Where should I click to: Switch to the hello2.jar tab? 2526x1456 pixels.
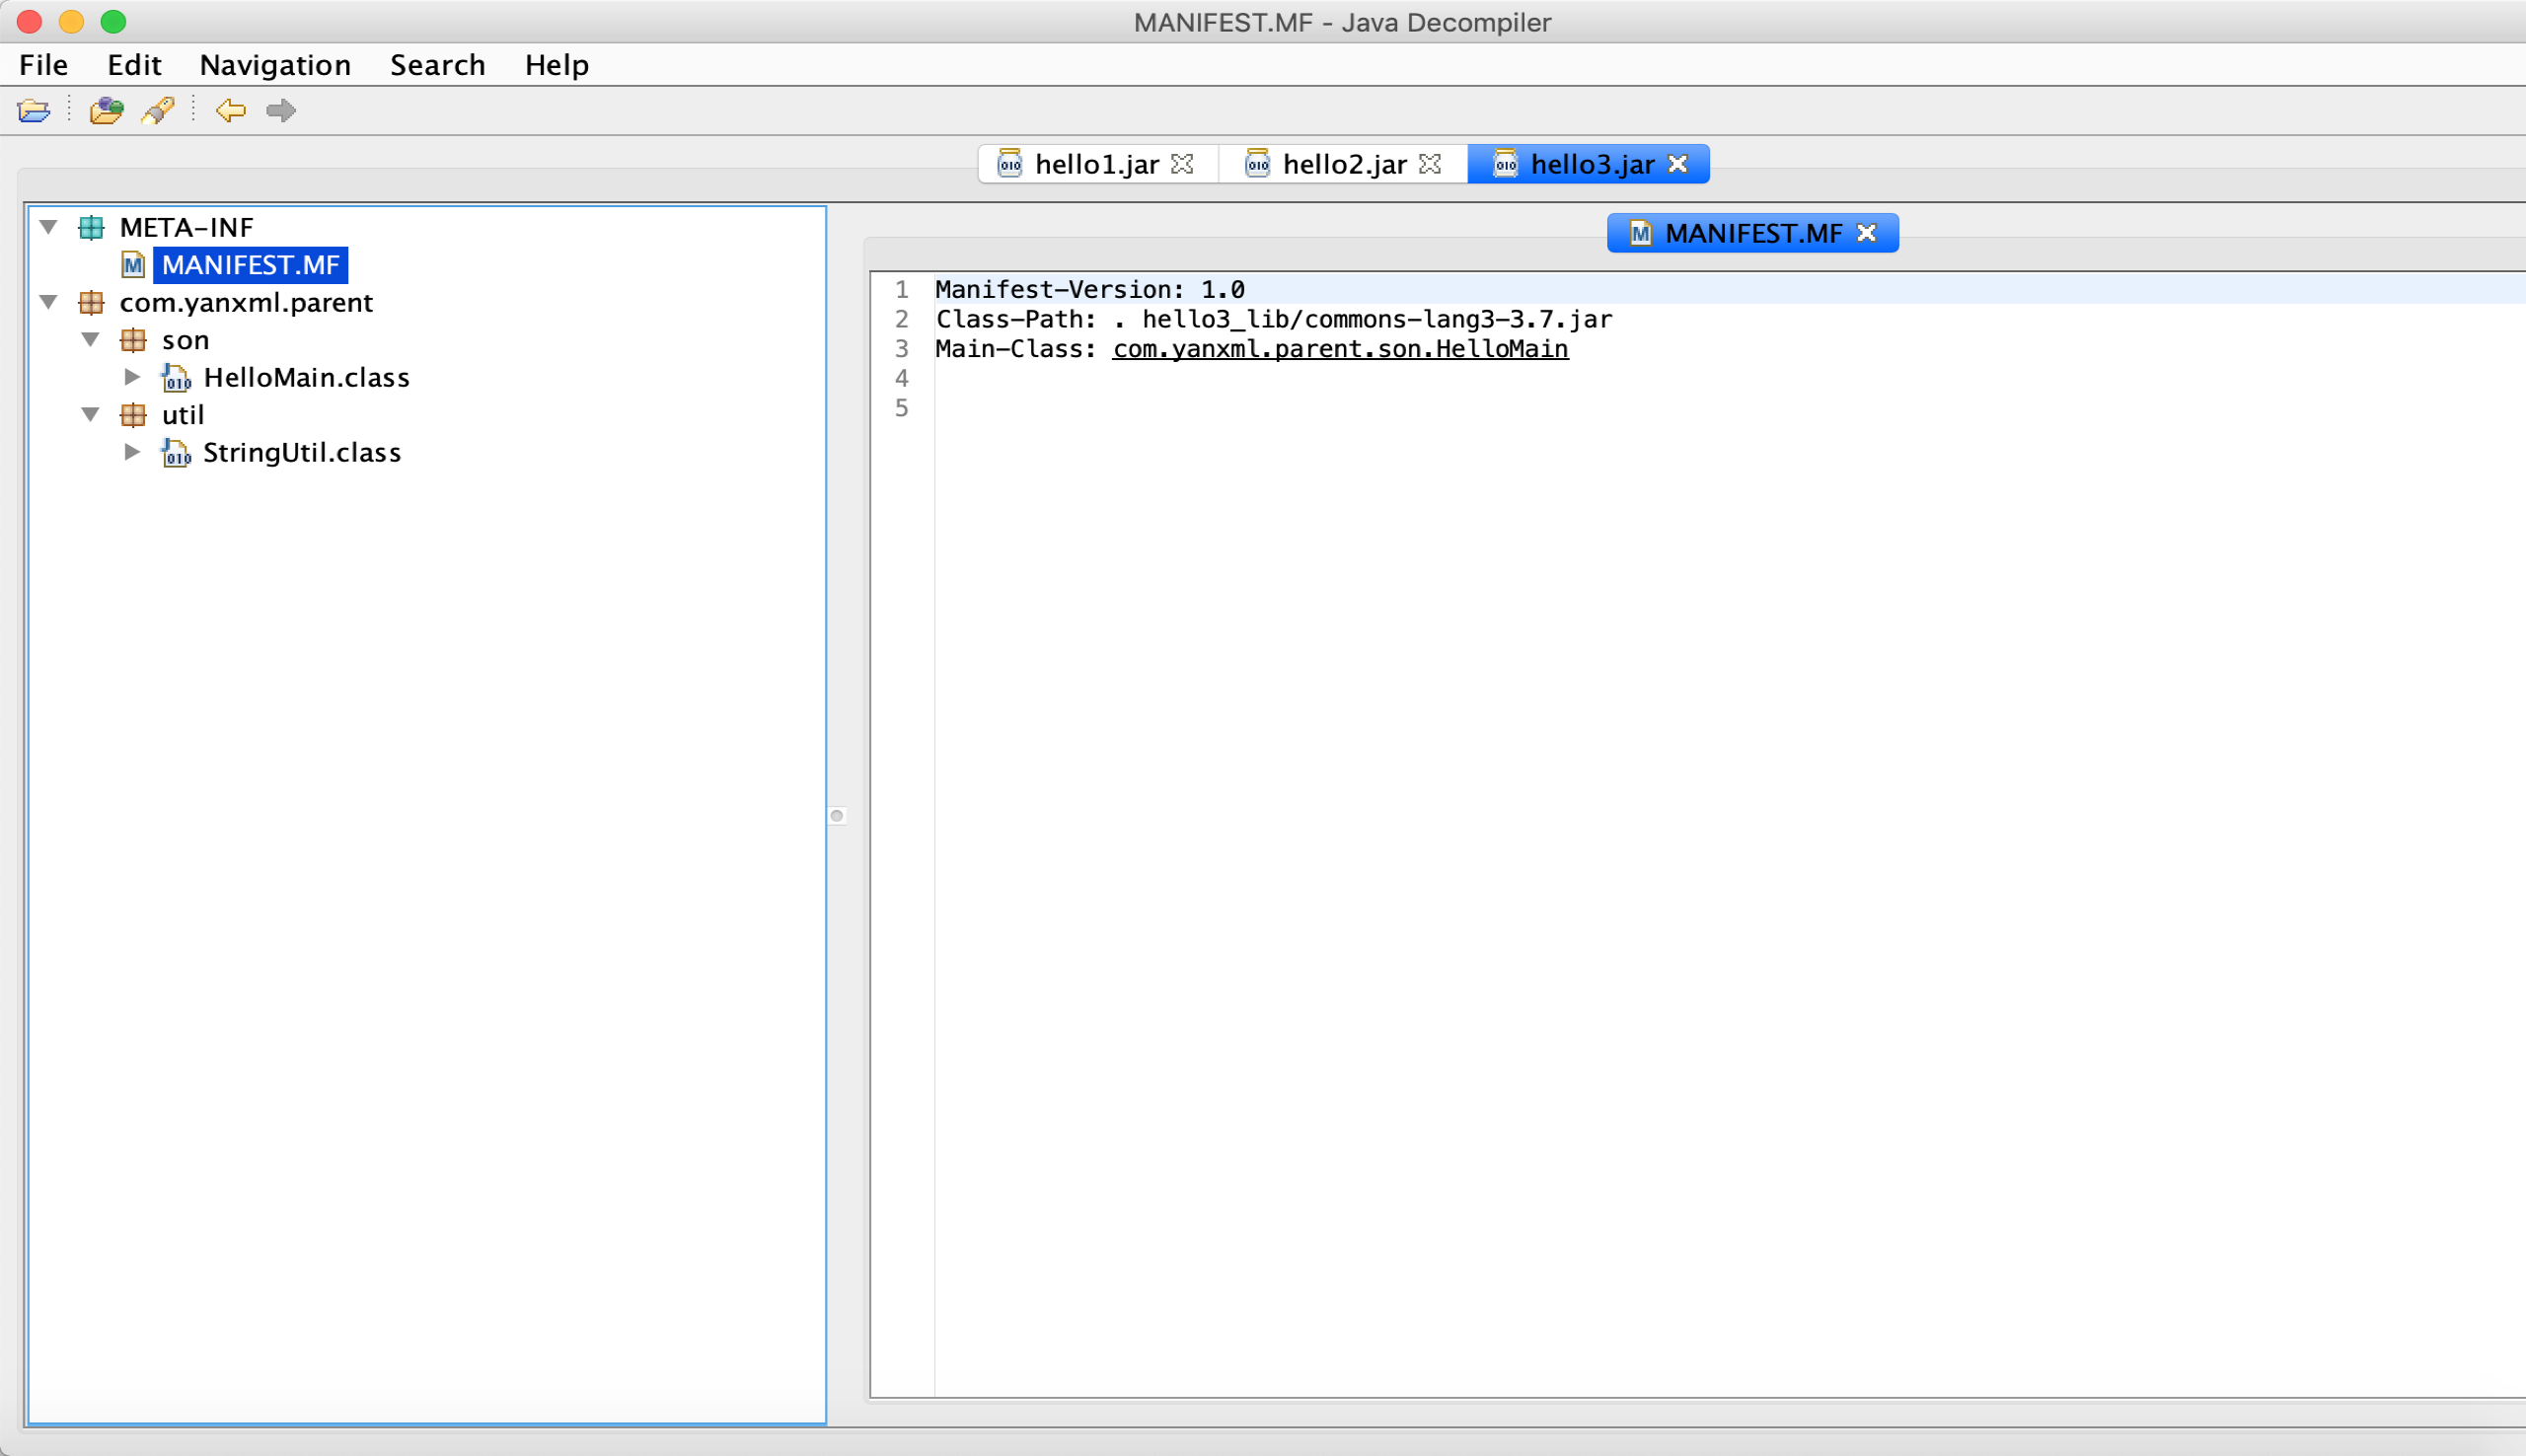tap(1343, 164)
